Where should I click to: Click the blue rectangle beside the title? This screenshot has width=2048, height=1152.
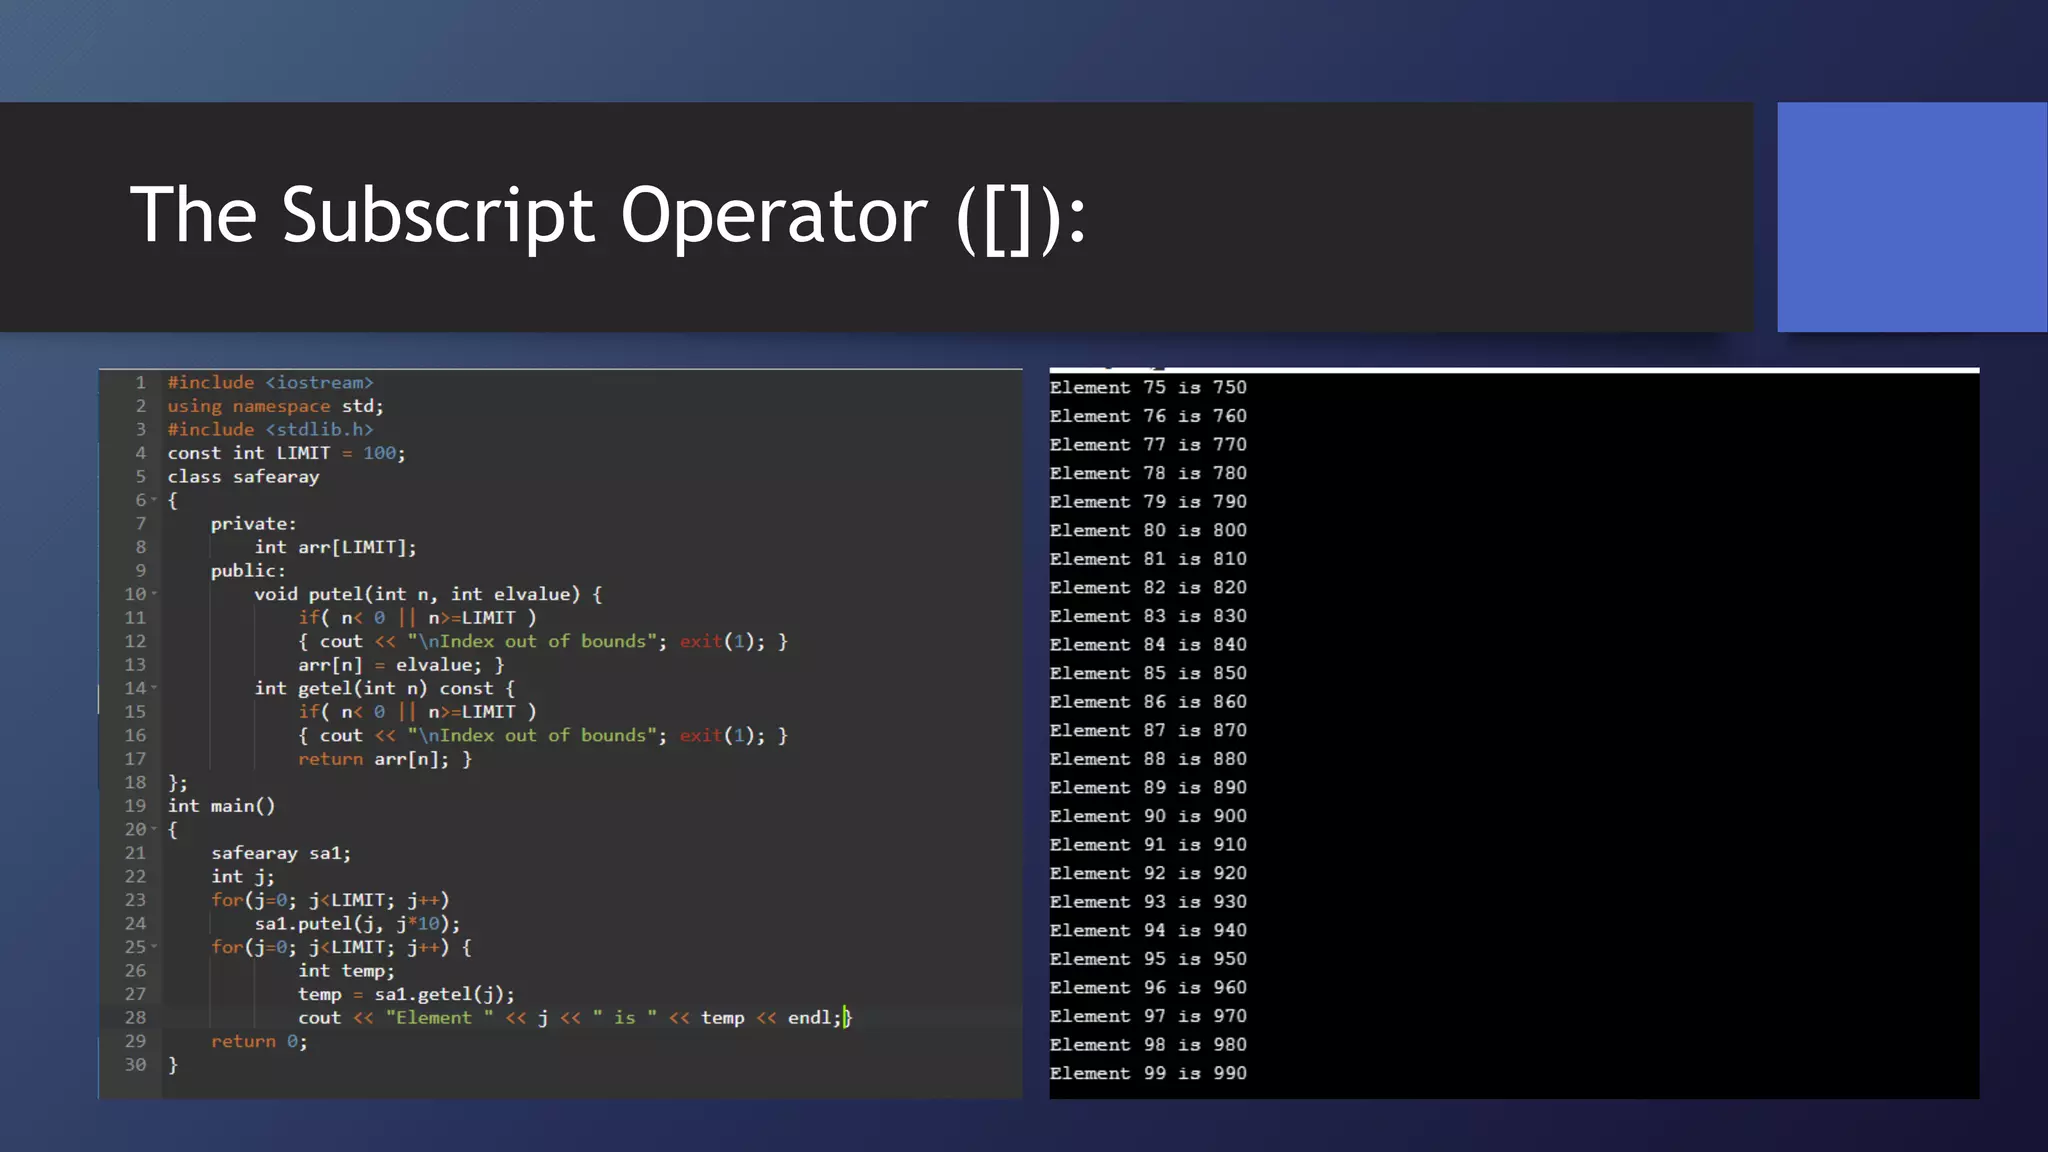point(1911,217)
